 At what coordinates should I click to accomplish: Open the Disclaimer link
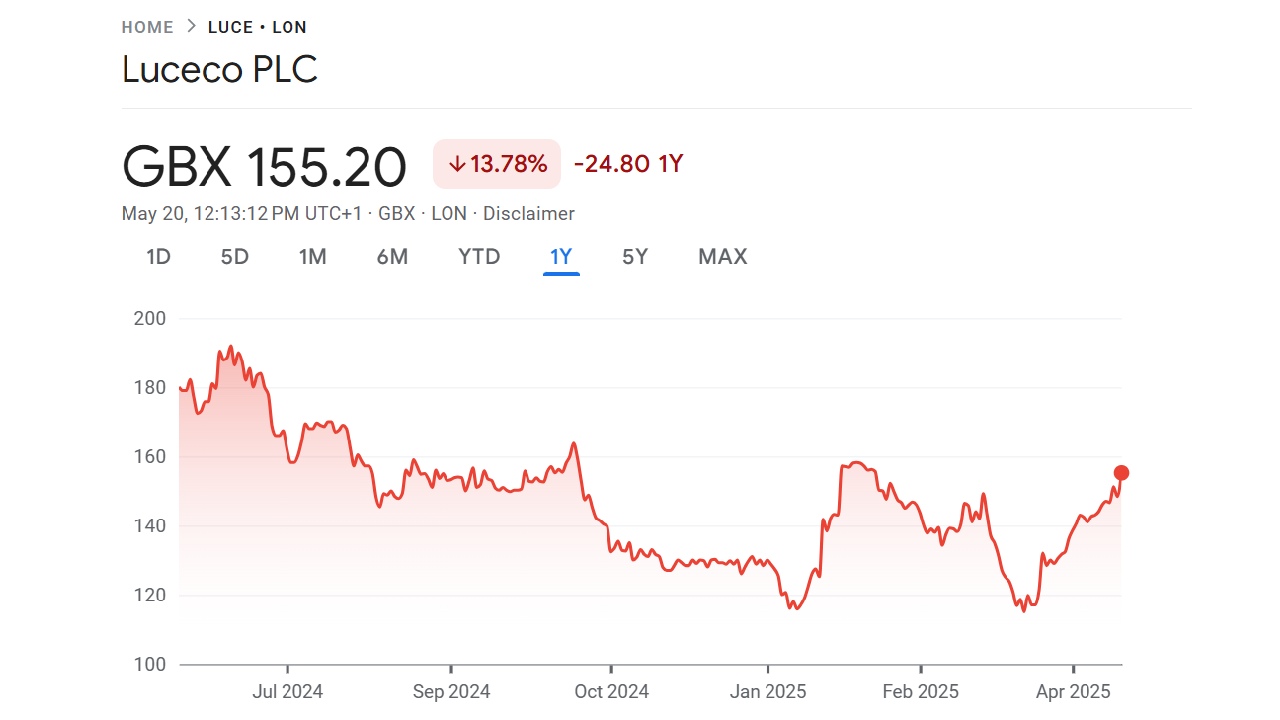point(529,213)
